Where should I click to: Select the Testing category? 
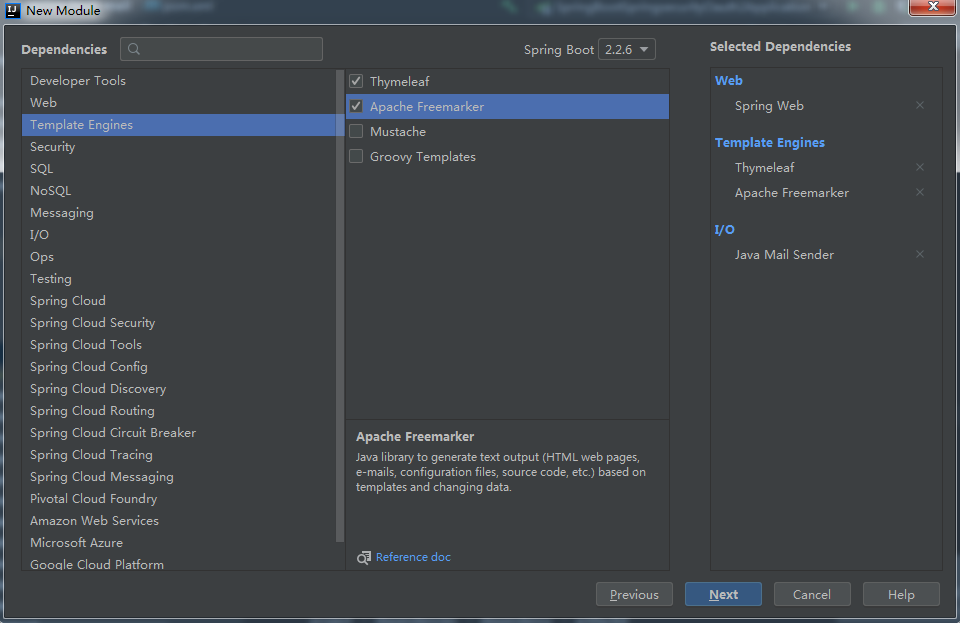click(179, 279)
